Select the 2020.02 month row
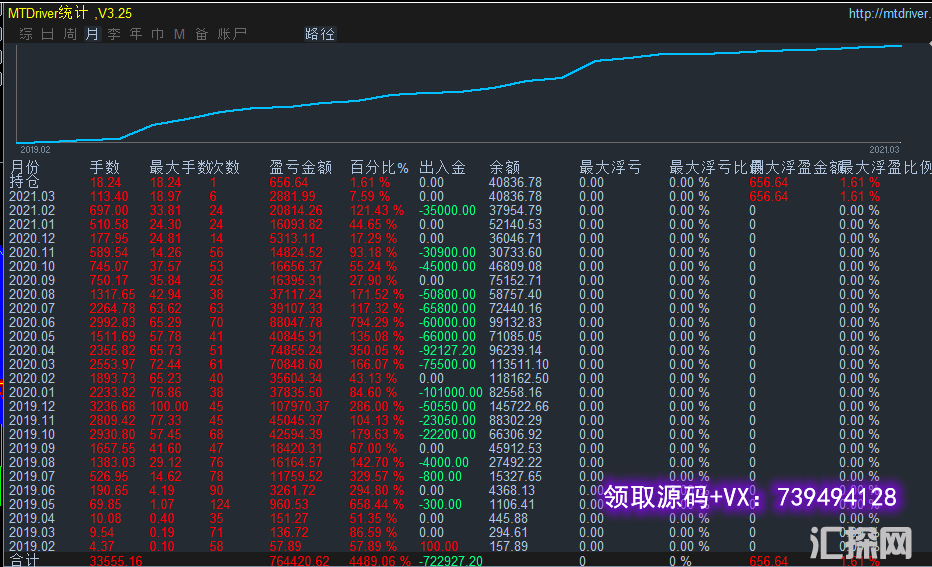The image size is (932, 567). click(32, 378)
